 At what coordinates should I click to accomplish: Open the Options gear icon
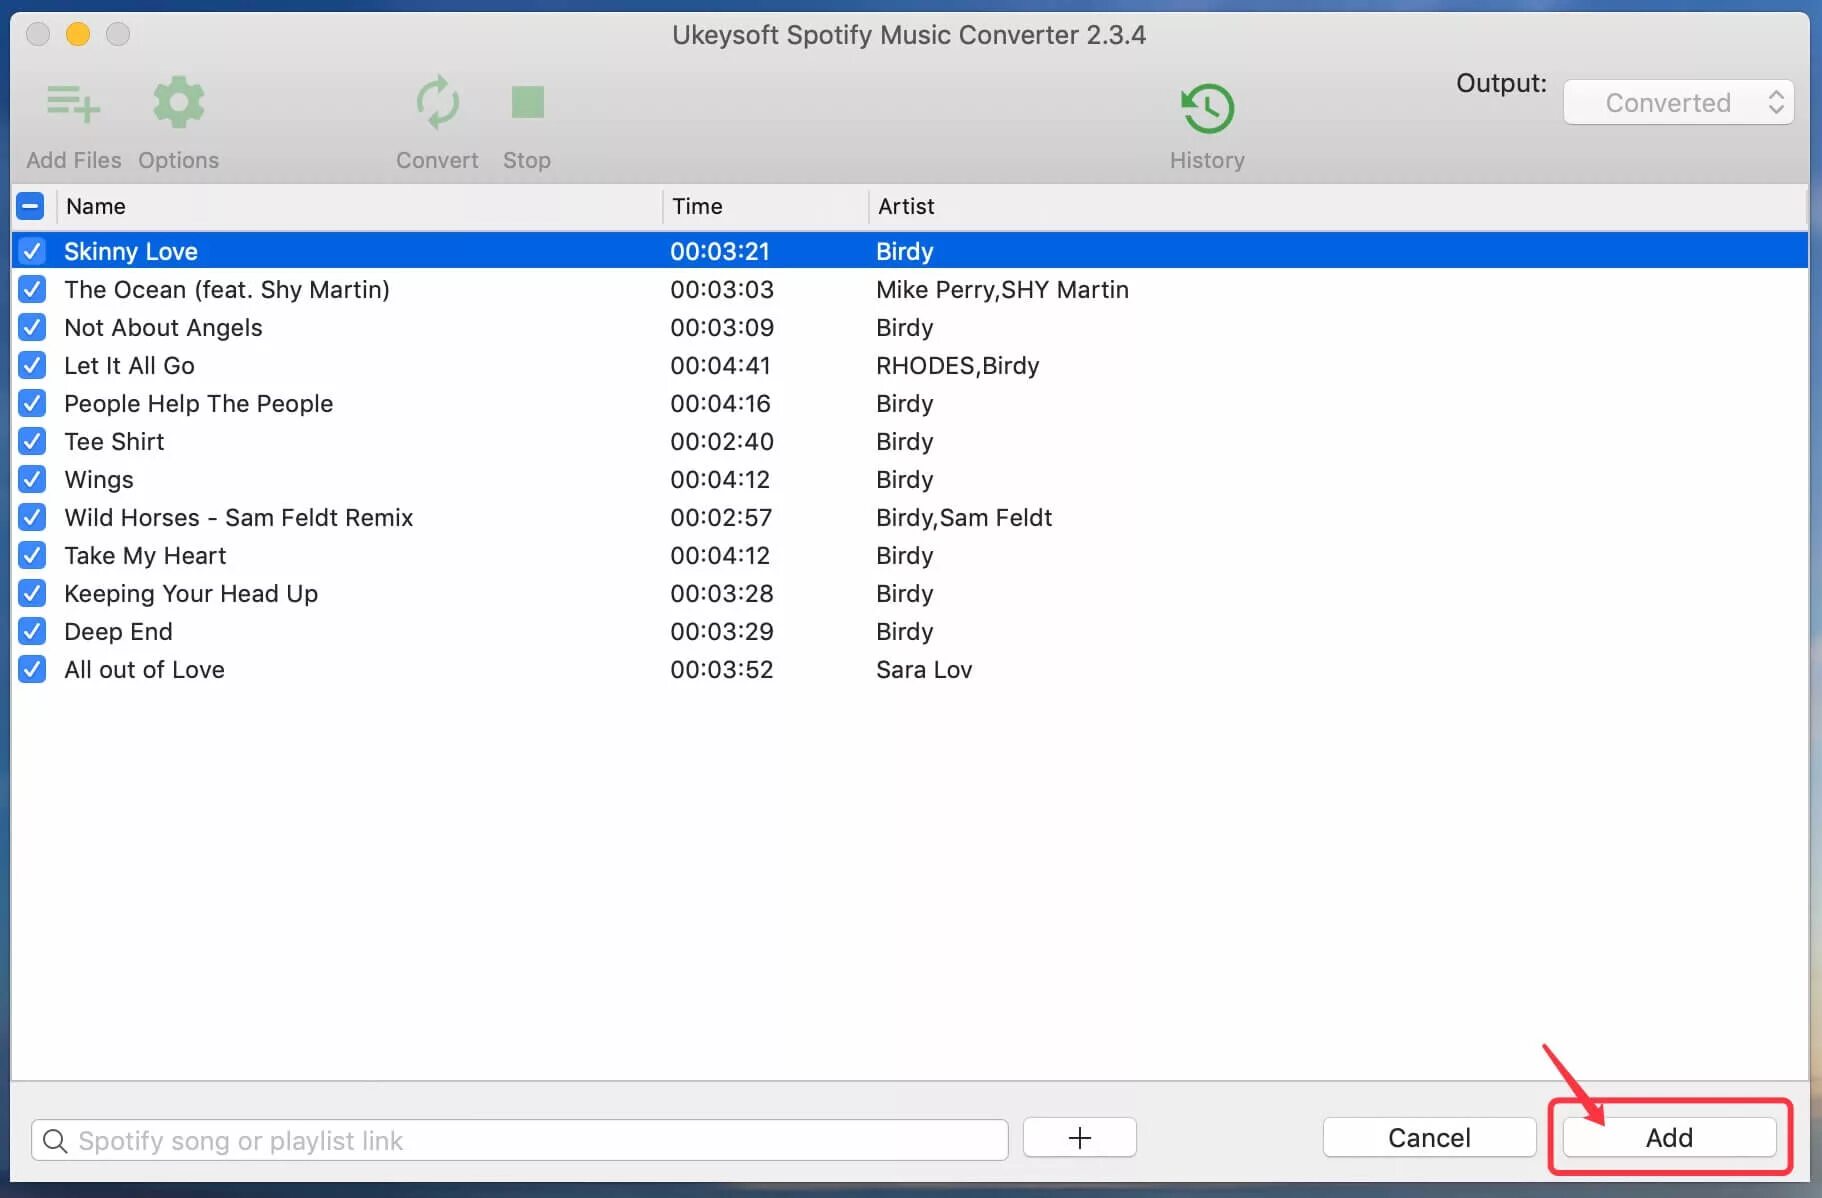[x=179, y=102]
